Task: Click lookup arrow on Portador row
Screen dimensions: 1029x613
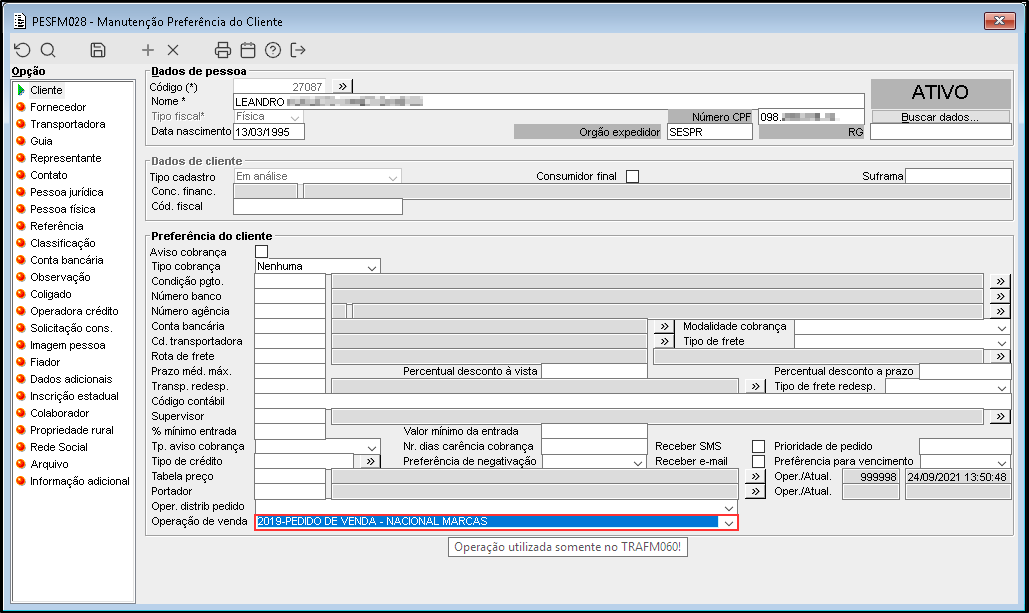Action: (x=755, y=491)
